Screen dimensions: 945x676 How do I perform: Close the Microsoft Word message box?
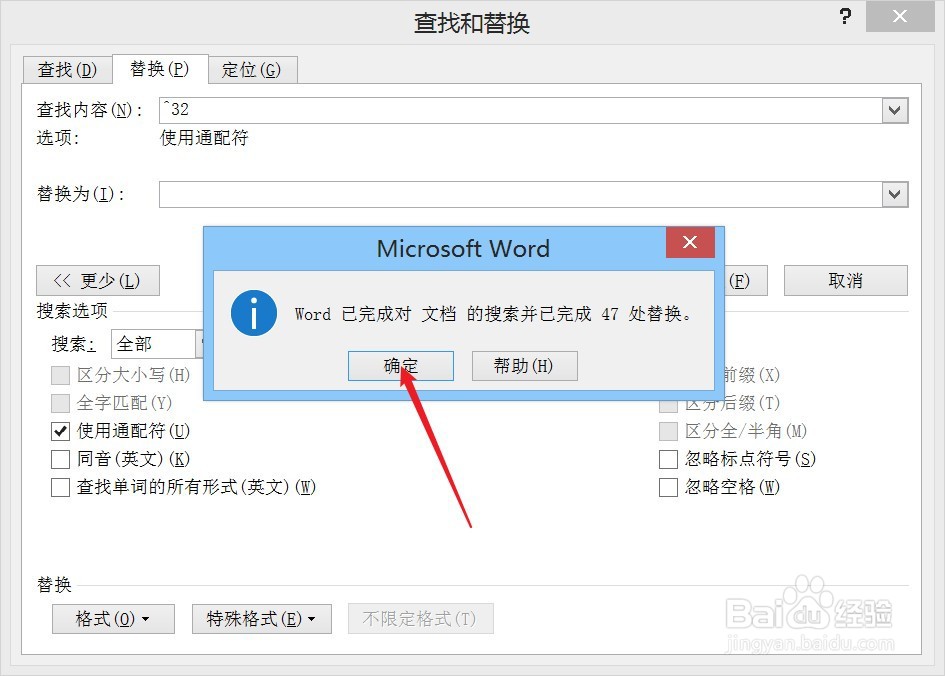690,242
